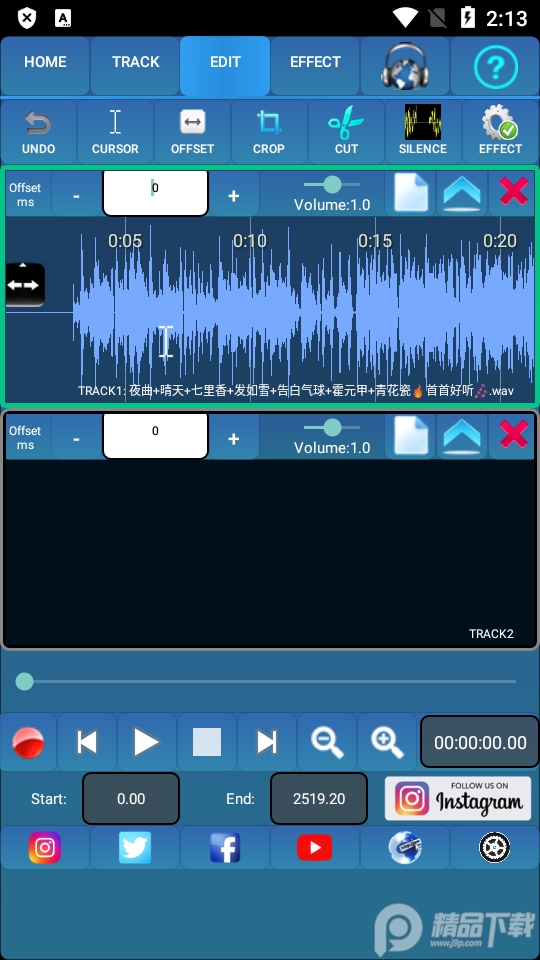Image resolution: width=540 pixels, height=960 pixels.
Task: Click TRACK1 wav file name label
Action: tap(296, 391)
